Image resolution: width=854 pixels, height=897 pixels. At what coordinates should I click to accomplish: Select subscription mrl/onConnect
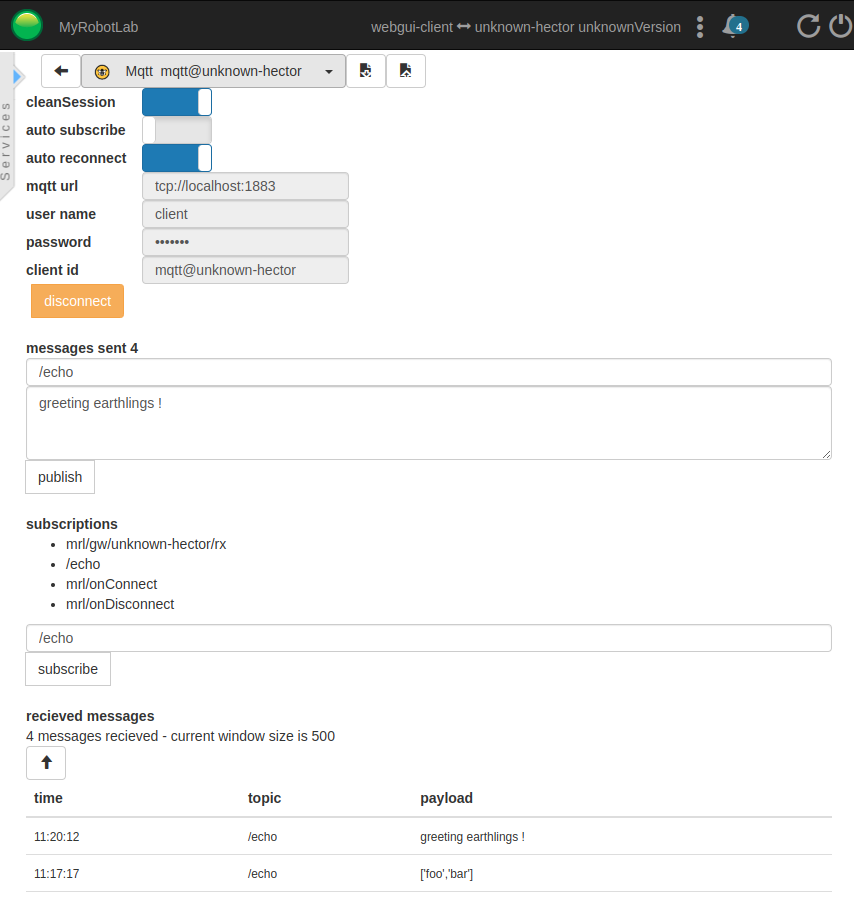[x=112, y=584]
